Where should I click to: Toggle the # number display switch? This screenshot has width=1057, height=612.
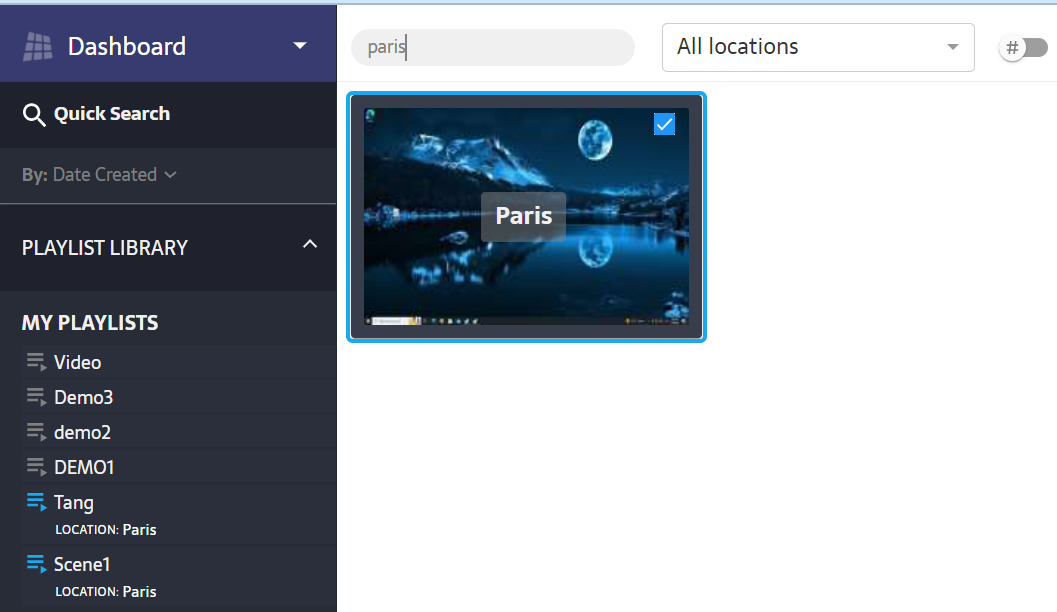[1023, 48]
